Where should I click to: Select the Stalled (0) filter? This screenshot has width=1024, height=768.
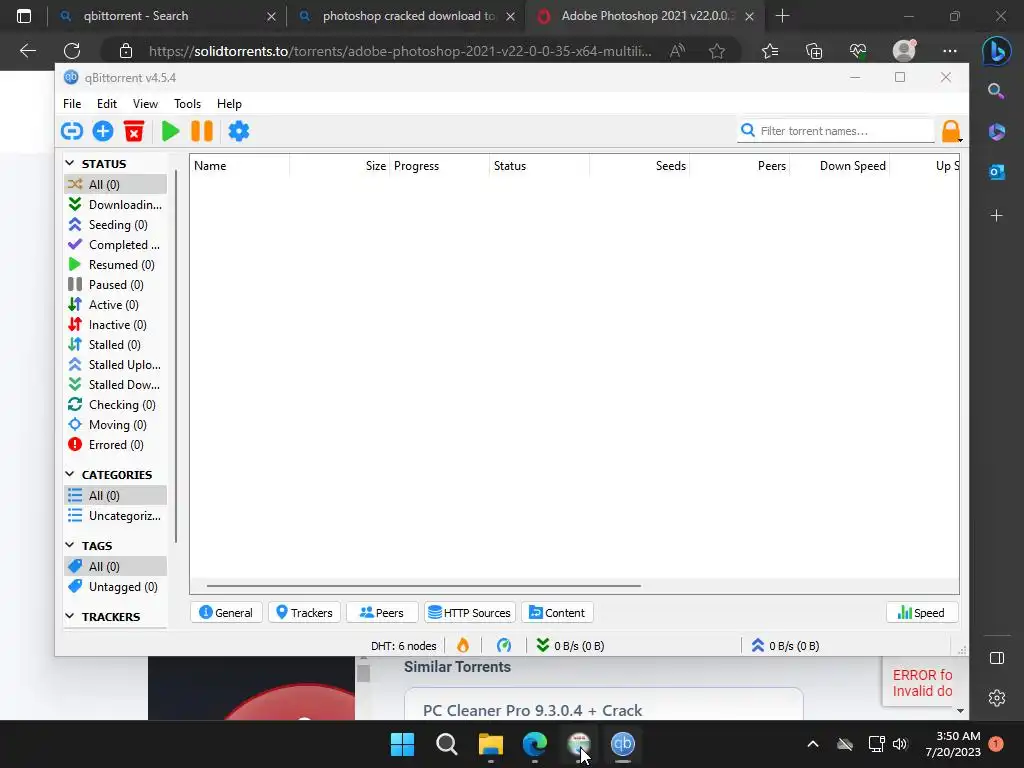115,345
